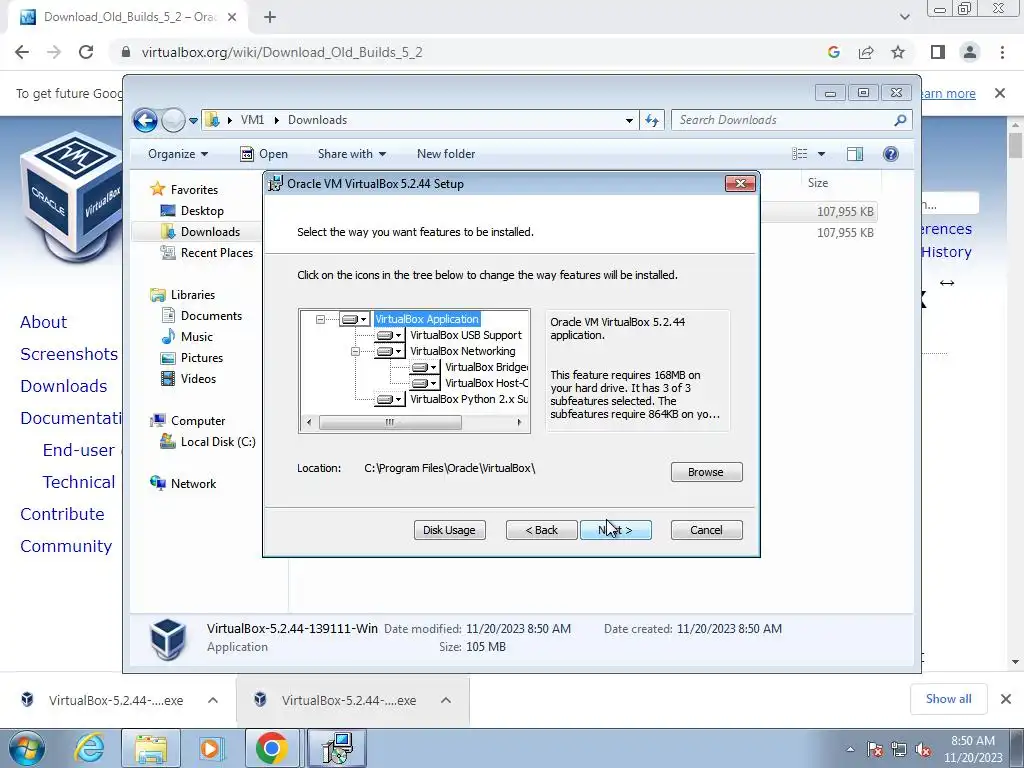Image resolution: width=1024 pixels, height=768 pixels.
Task: Click the Chrome address bar
Action: (470, 52)
